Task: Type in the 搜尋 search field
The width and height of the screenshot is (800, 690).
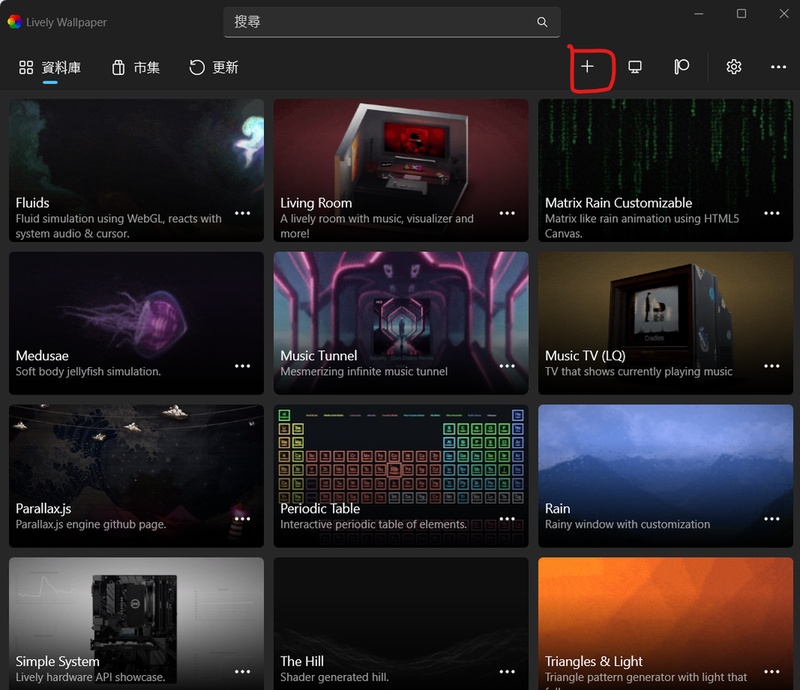Action: (x=380, y=22)
